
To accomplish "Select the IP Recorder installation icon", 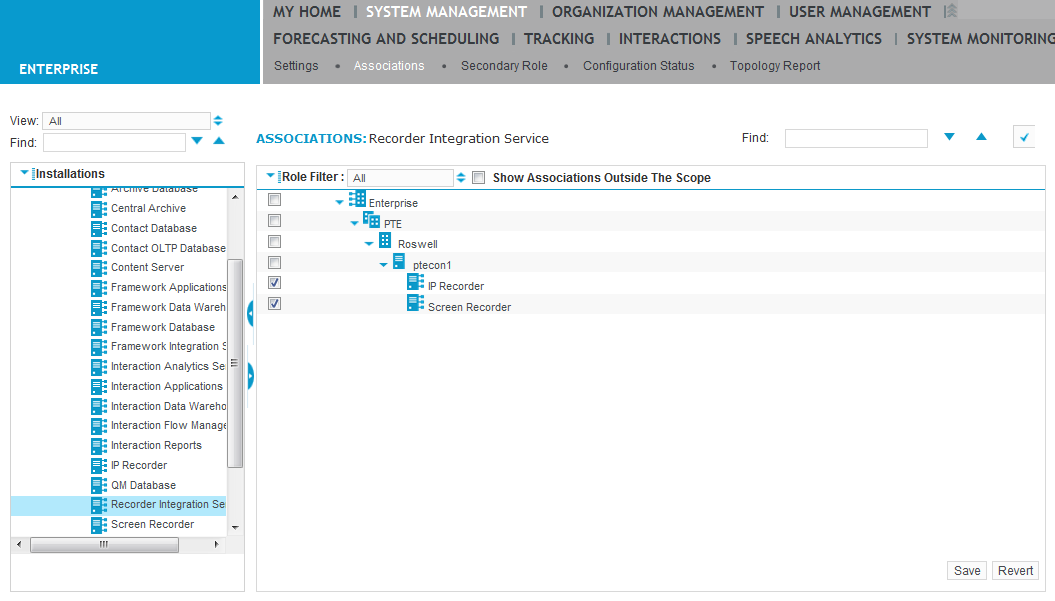I will pos(99,465).
